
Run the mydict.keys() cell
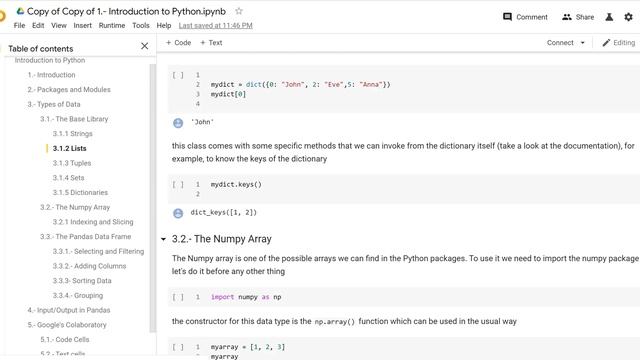click(x=178, y=184)
